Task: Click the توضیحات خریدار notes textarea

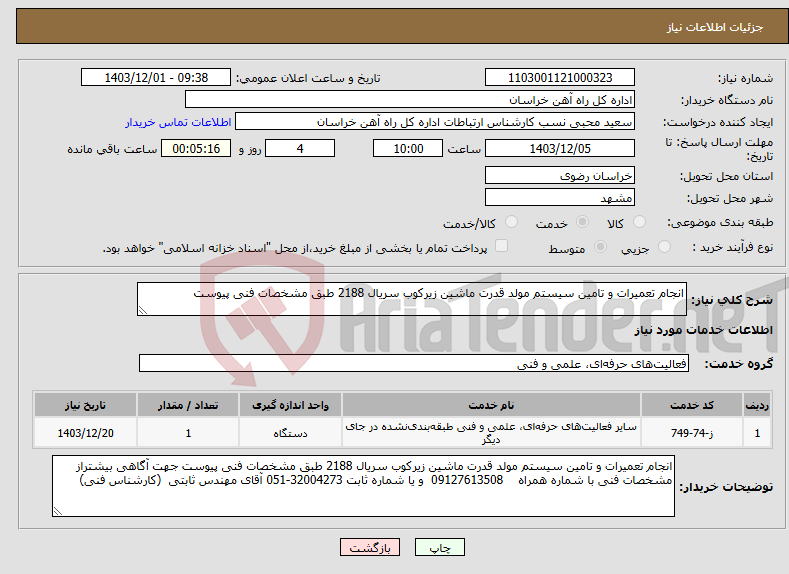Action: [363, 486]
